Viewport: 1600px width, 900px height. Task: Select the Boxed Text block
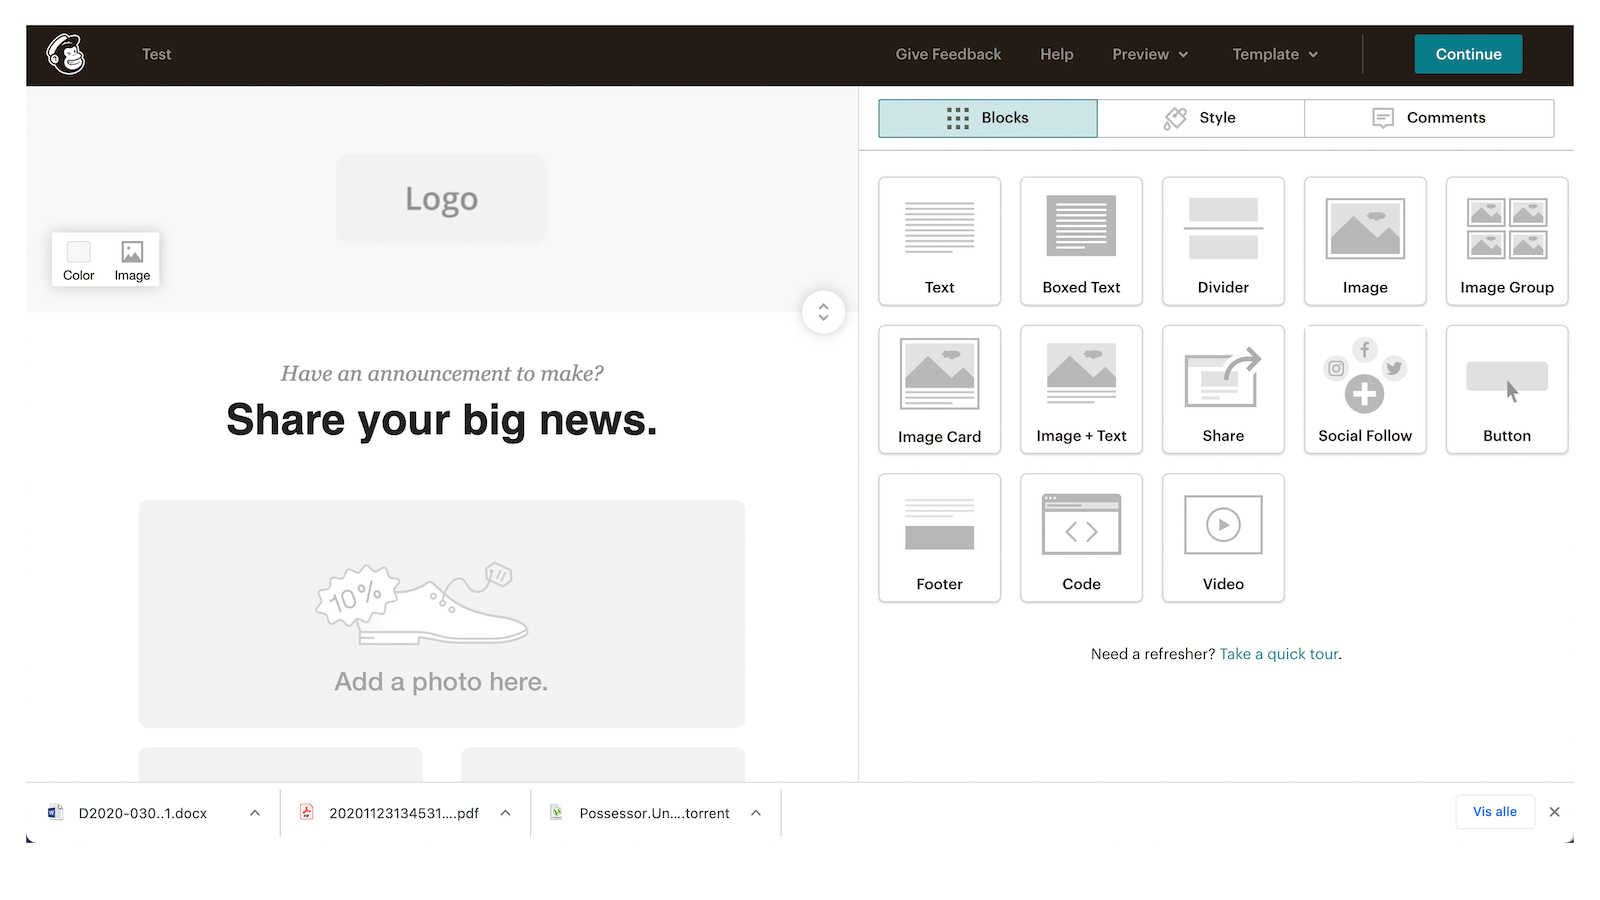[x=1080, y=240]
